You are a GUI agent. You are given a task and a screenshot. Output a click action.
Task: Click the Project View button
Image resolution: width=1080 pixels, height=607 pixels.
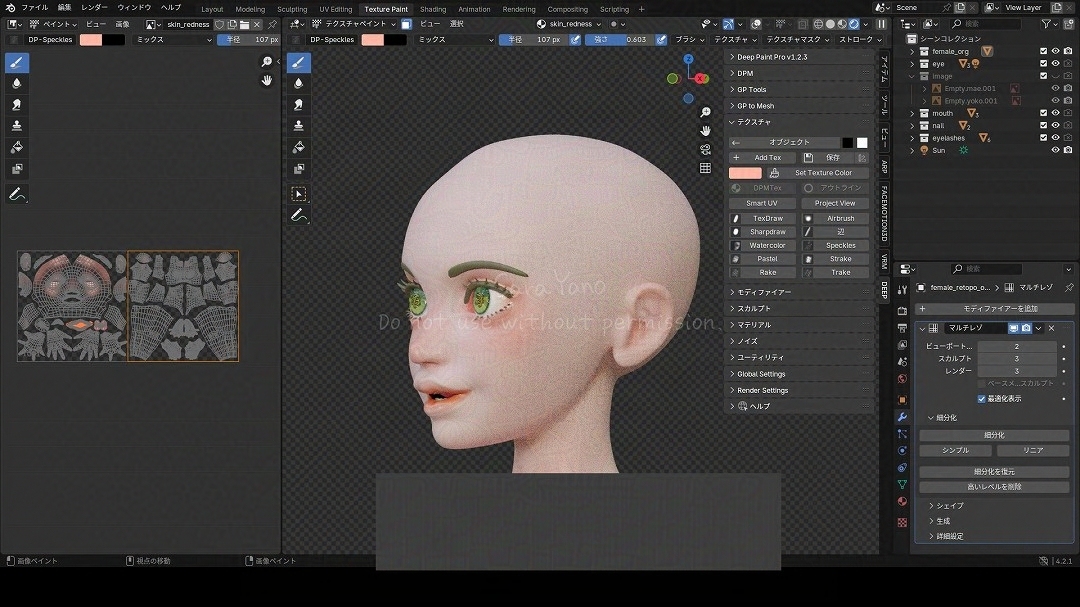pos(835,203)
